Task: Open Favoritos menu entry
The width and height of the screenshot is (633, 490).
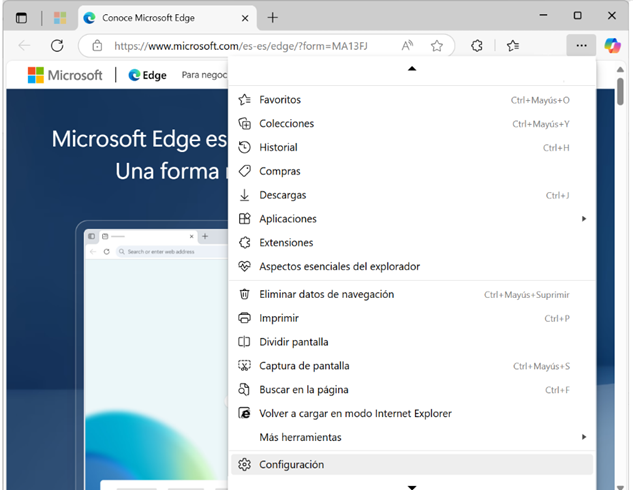Action: point(412,100)
